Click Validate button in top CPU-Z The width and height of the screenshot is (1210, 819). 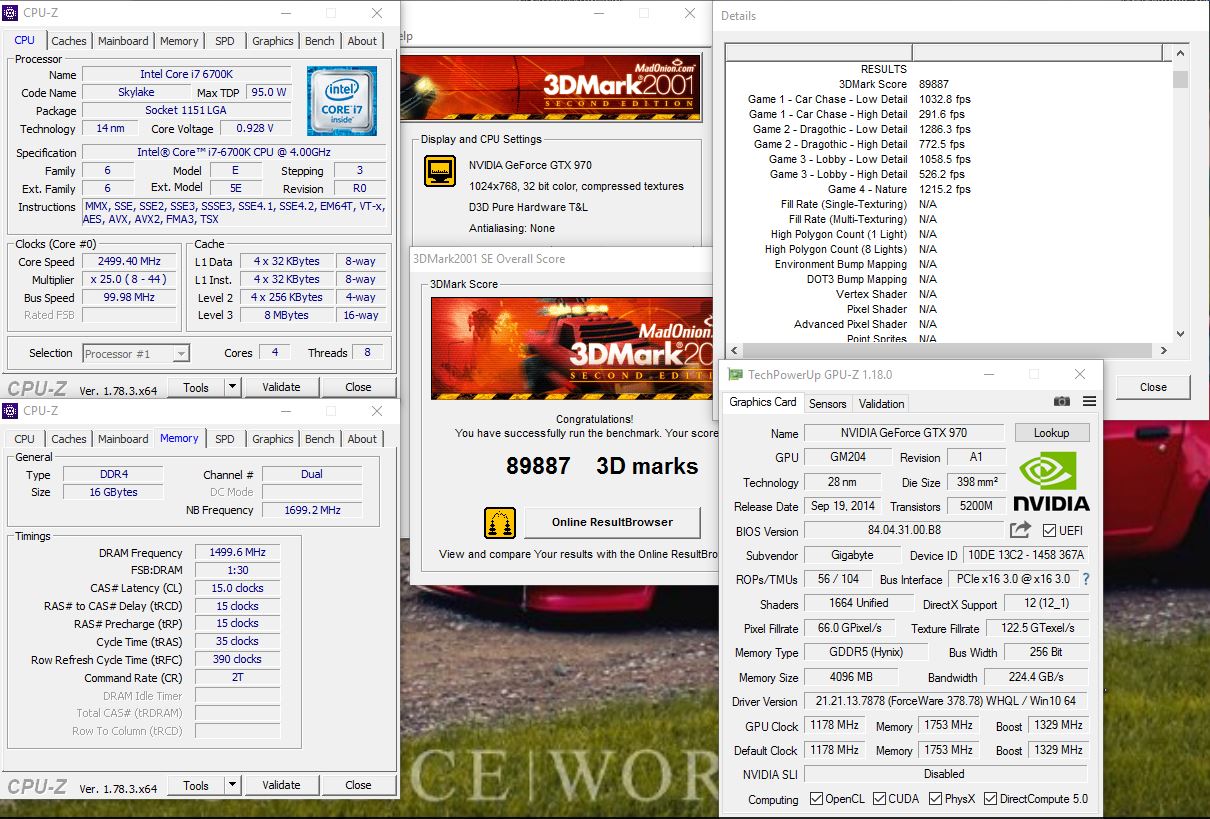pyautogui.click(x=281, y=387)
